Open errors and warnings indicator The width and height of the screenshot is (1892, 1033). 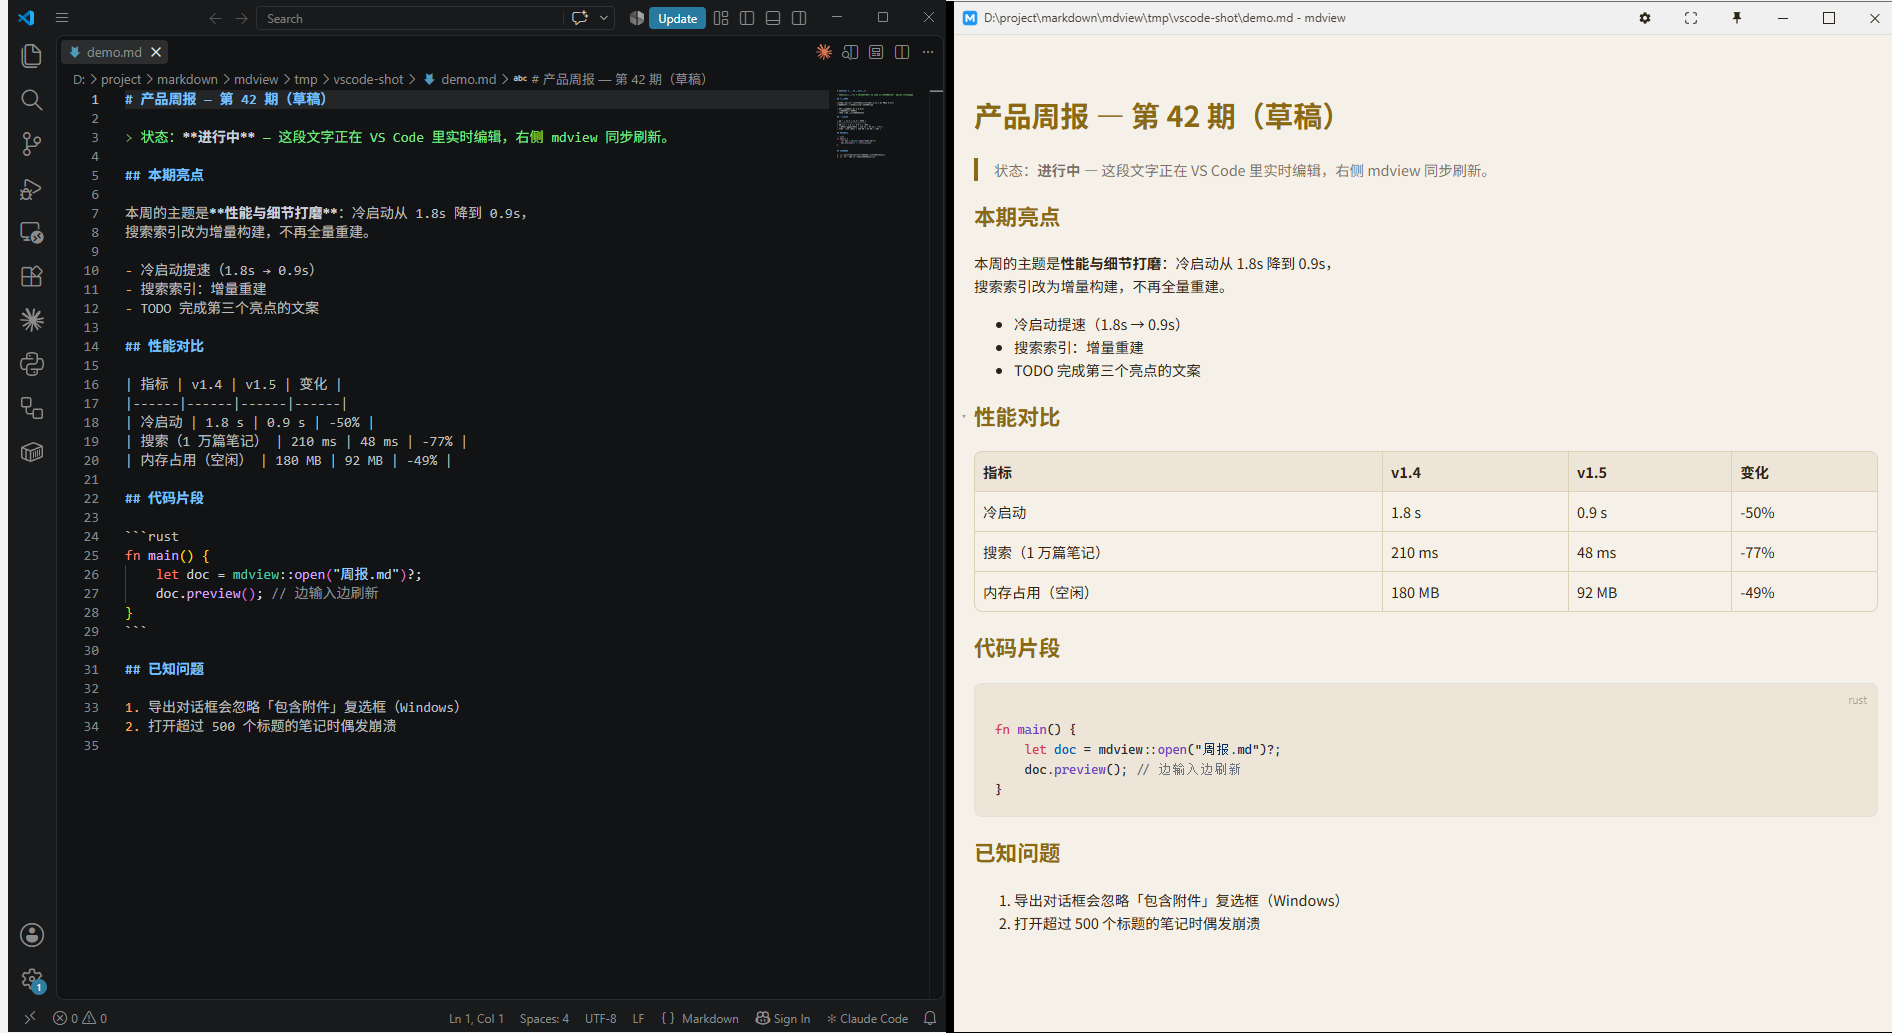(80, 1018)
